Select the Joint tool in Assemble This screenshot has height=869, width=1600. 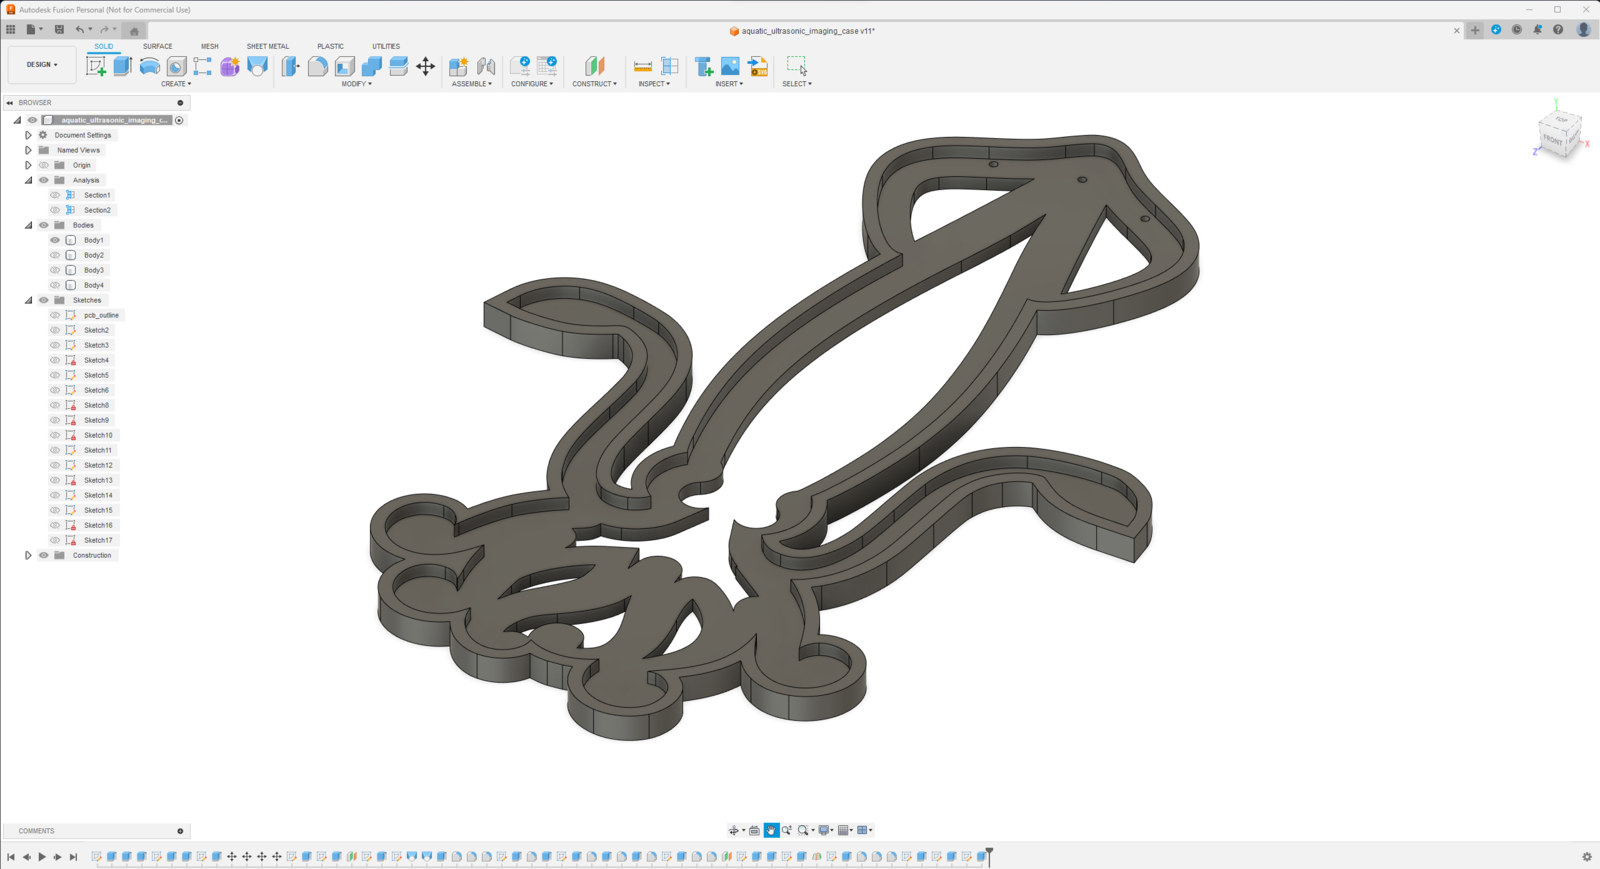(x=486, y=66)
